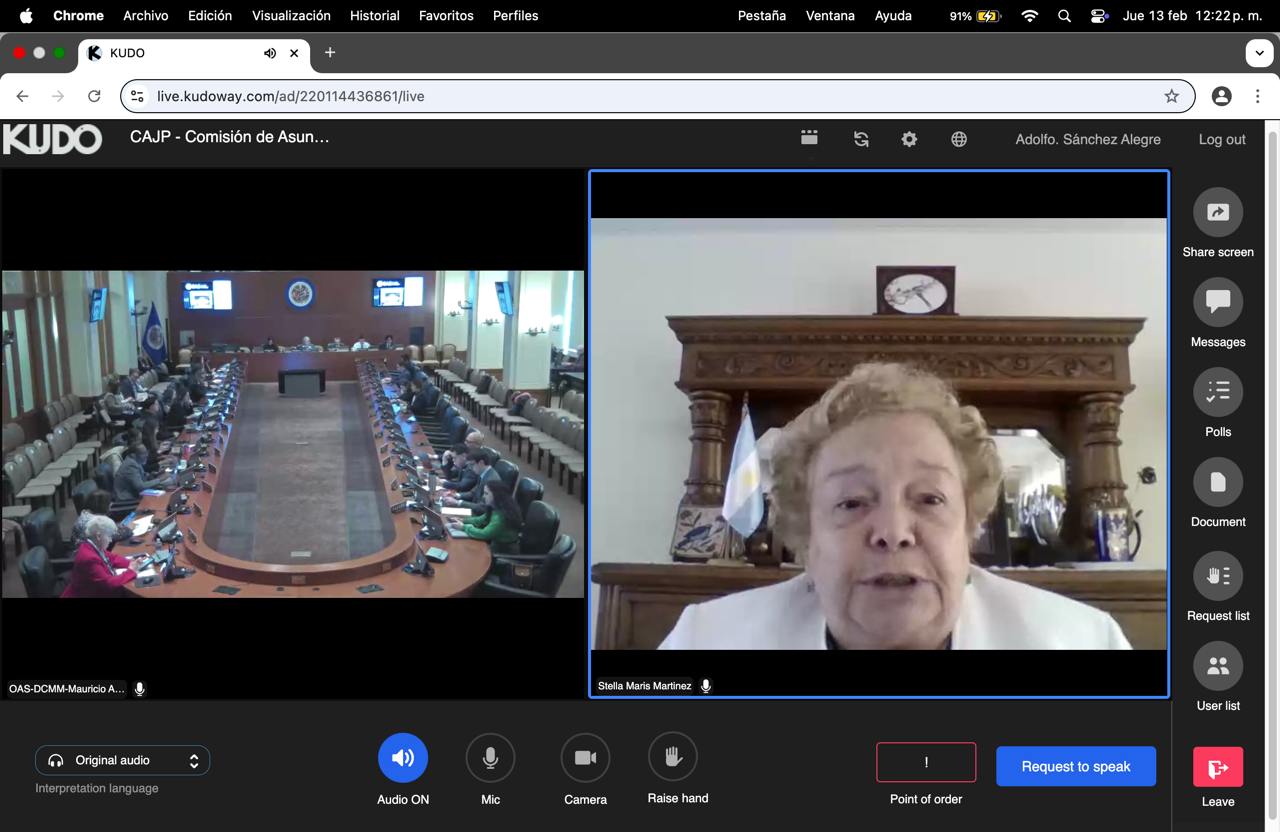Click the Request to speak button
The height and width of the screenshot is (832, 1280).
(x=1076, y=767)
